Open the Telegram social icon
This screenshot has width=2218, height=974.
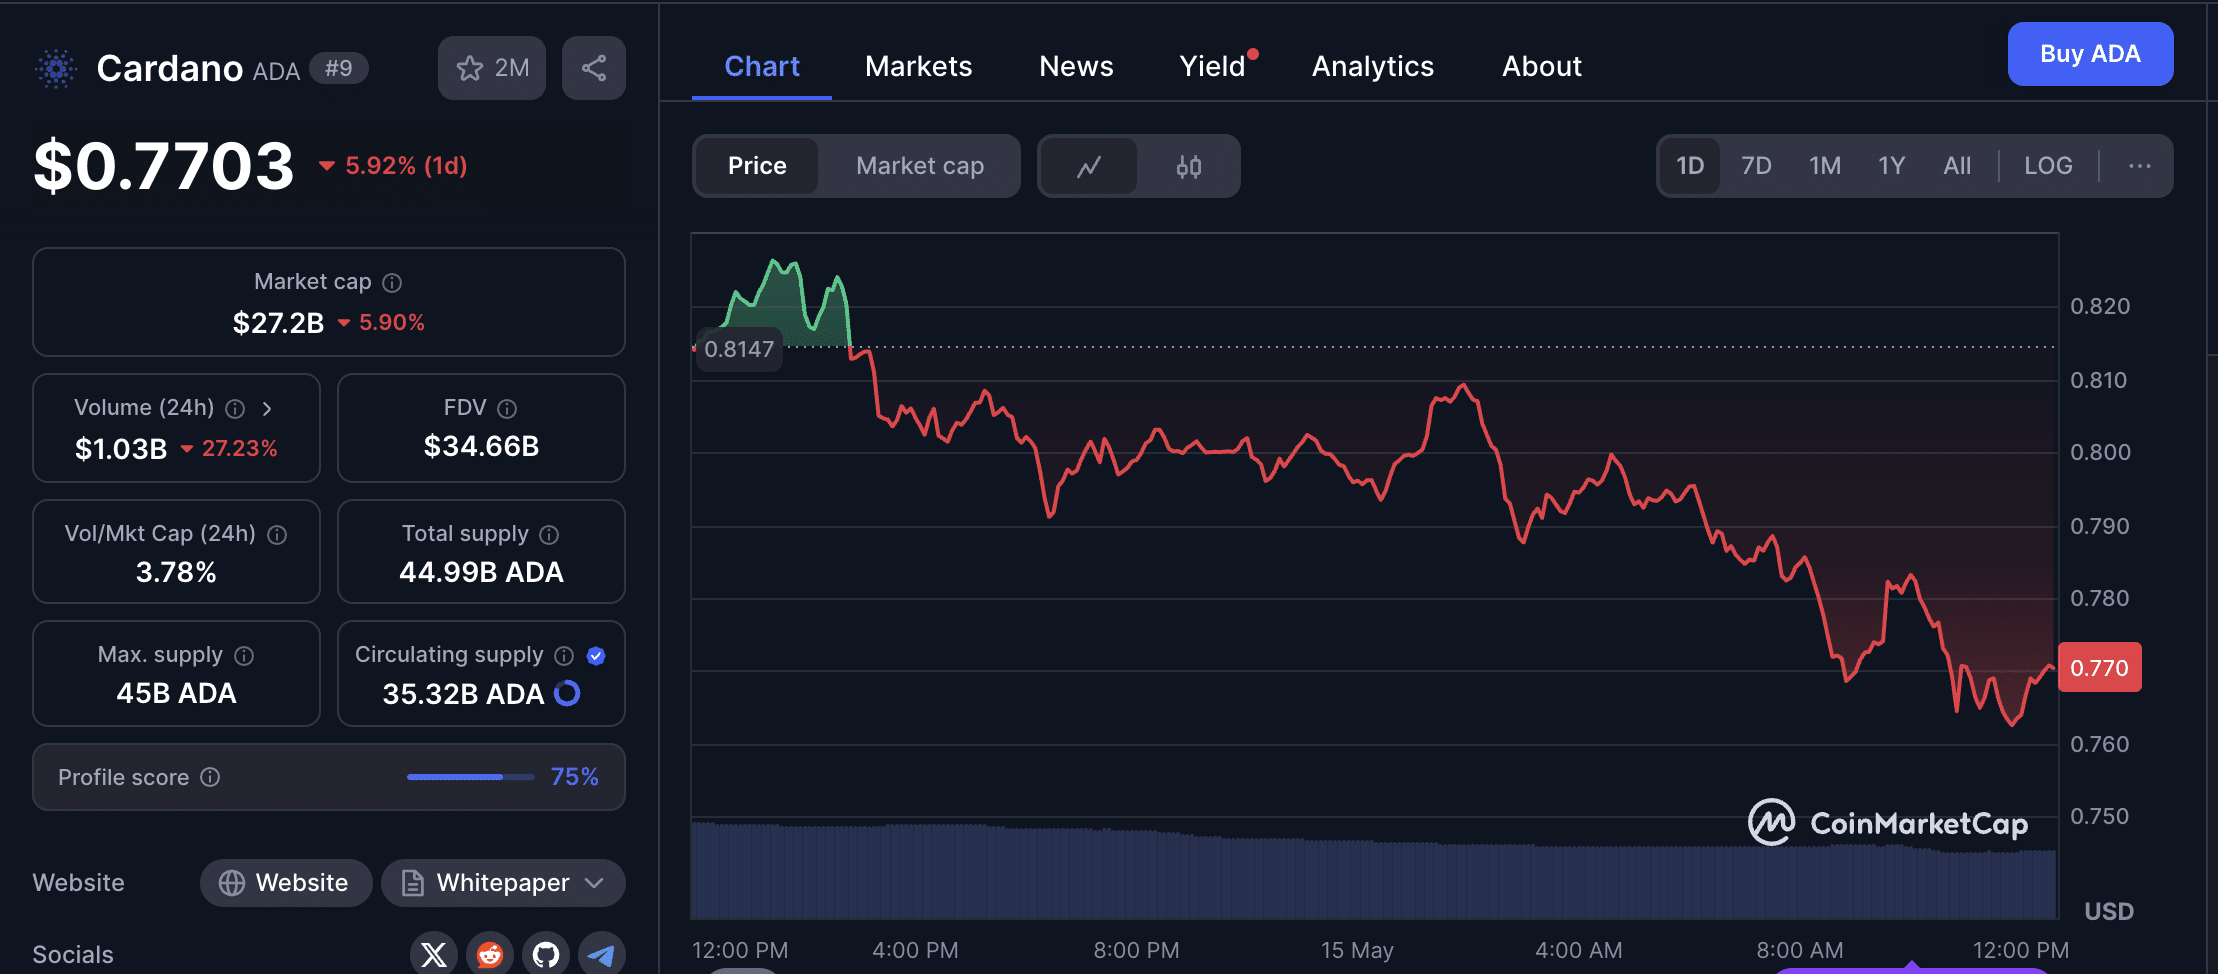tap(601, 954)
